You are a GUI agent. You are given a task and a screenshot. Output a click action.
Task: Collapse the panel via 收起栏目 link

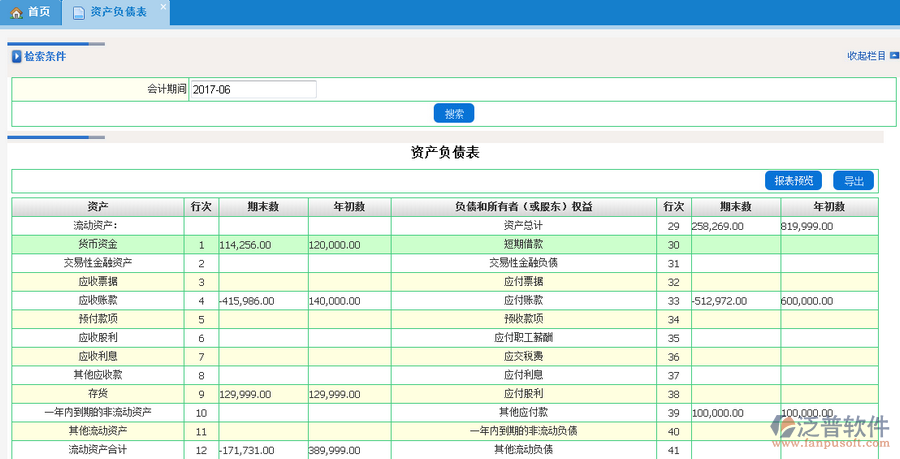click(x=865, y=56)
